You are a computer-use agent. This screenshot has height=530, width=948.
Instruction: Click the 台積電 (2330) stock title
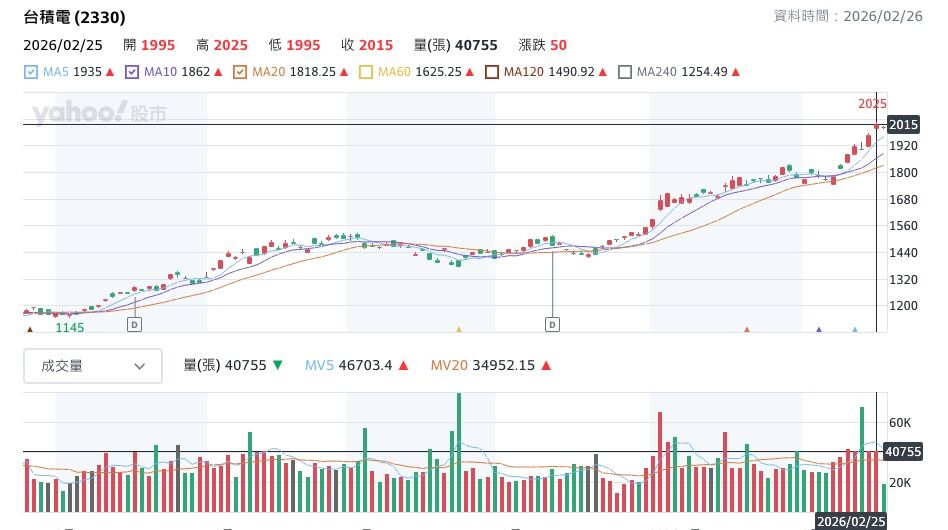pyautogui.click(x=75, y=18)
